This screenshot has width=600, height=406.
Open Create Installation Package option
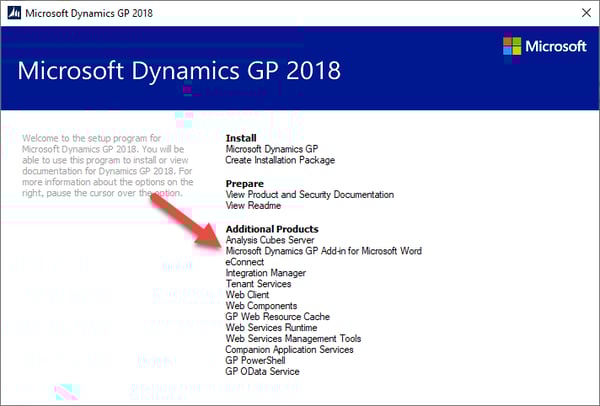point(280,160)
